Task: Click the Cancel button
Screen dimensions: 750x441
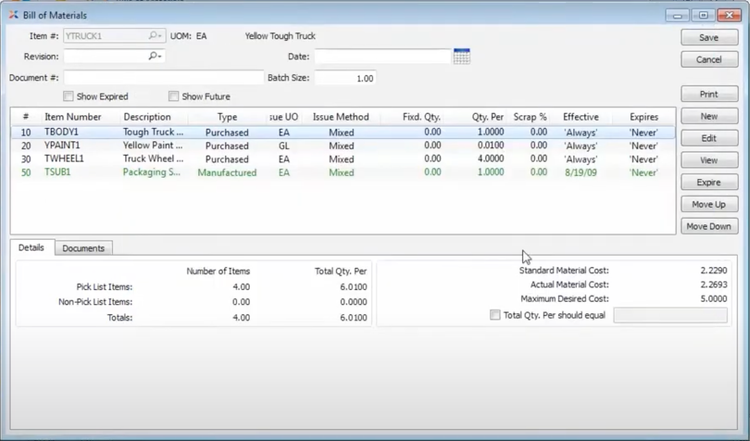Action: [709, 60]
